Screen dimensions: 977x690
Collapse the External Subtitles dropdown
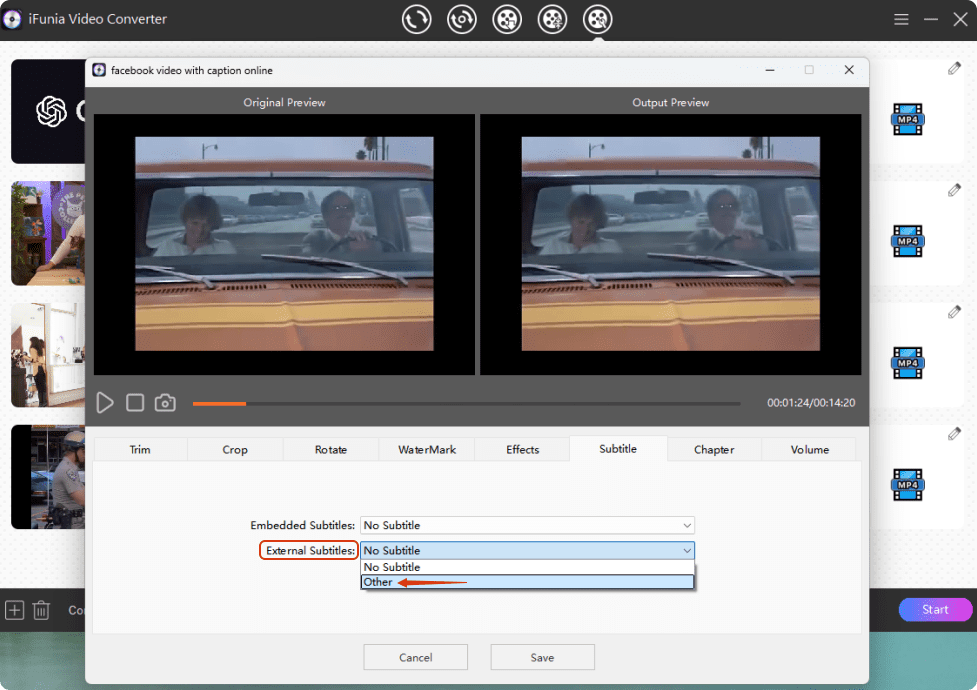click(686, 550)
